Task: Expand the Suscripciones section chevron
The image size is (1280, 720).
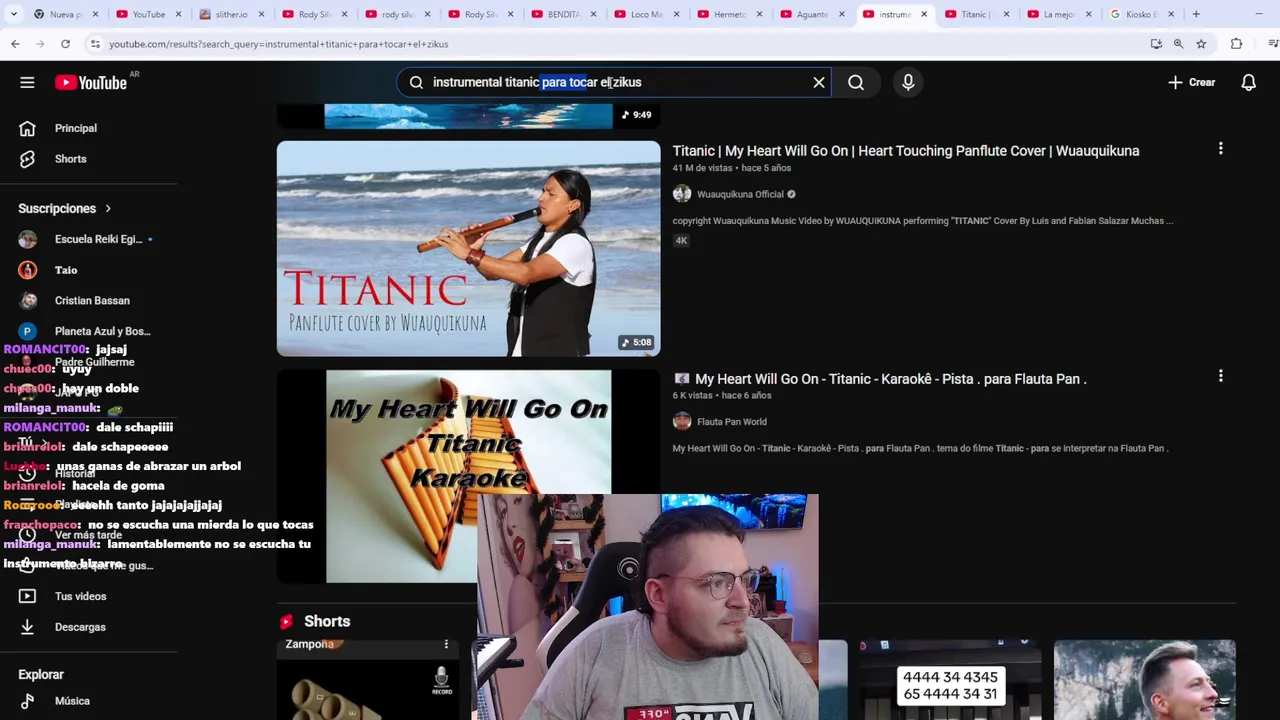Action: coord(108,208)
